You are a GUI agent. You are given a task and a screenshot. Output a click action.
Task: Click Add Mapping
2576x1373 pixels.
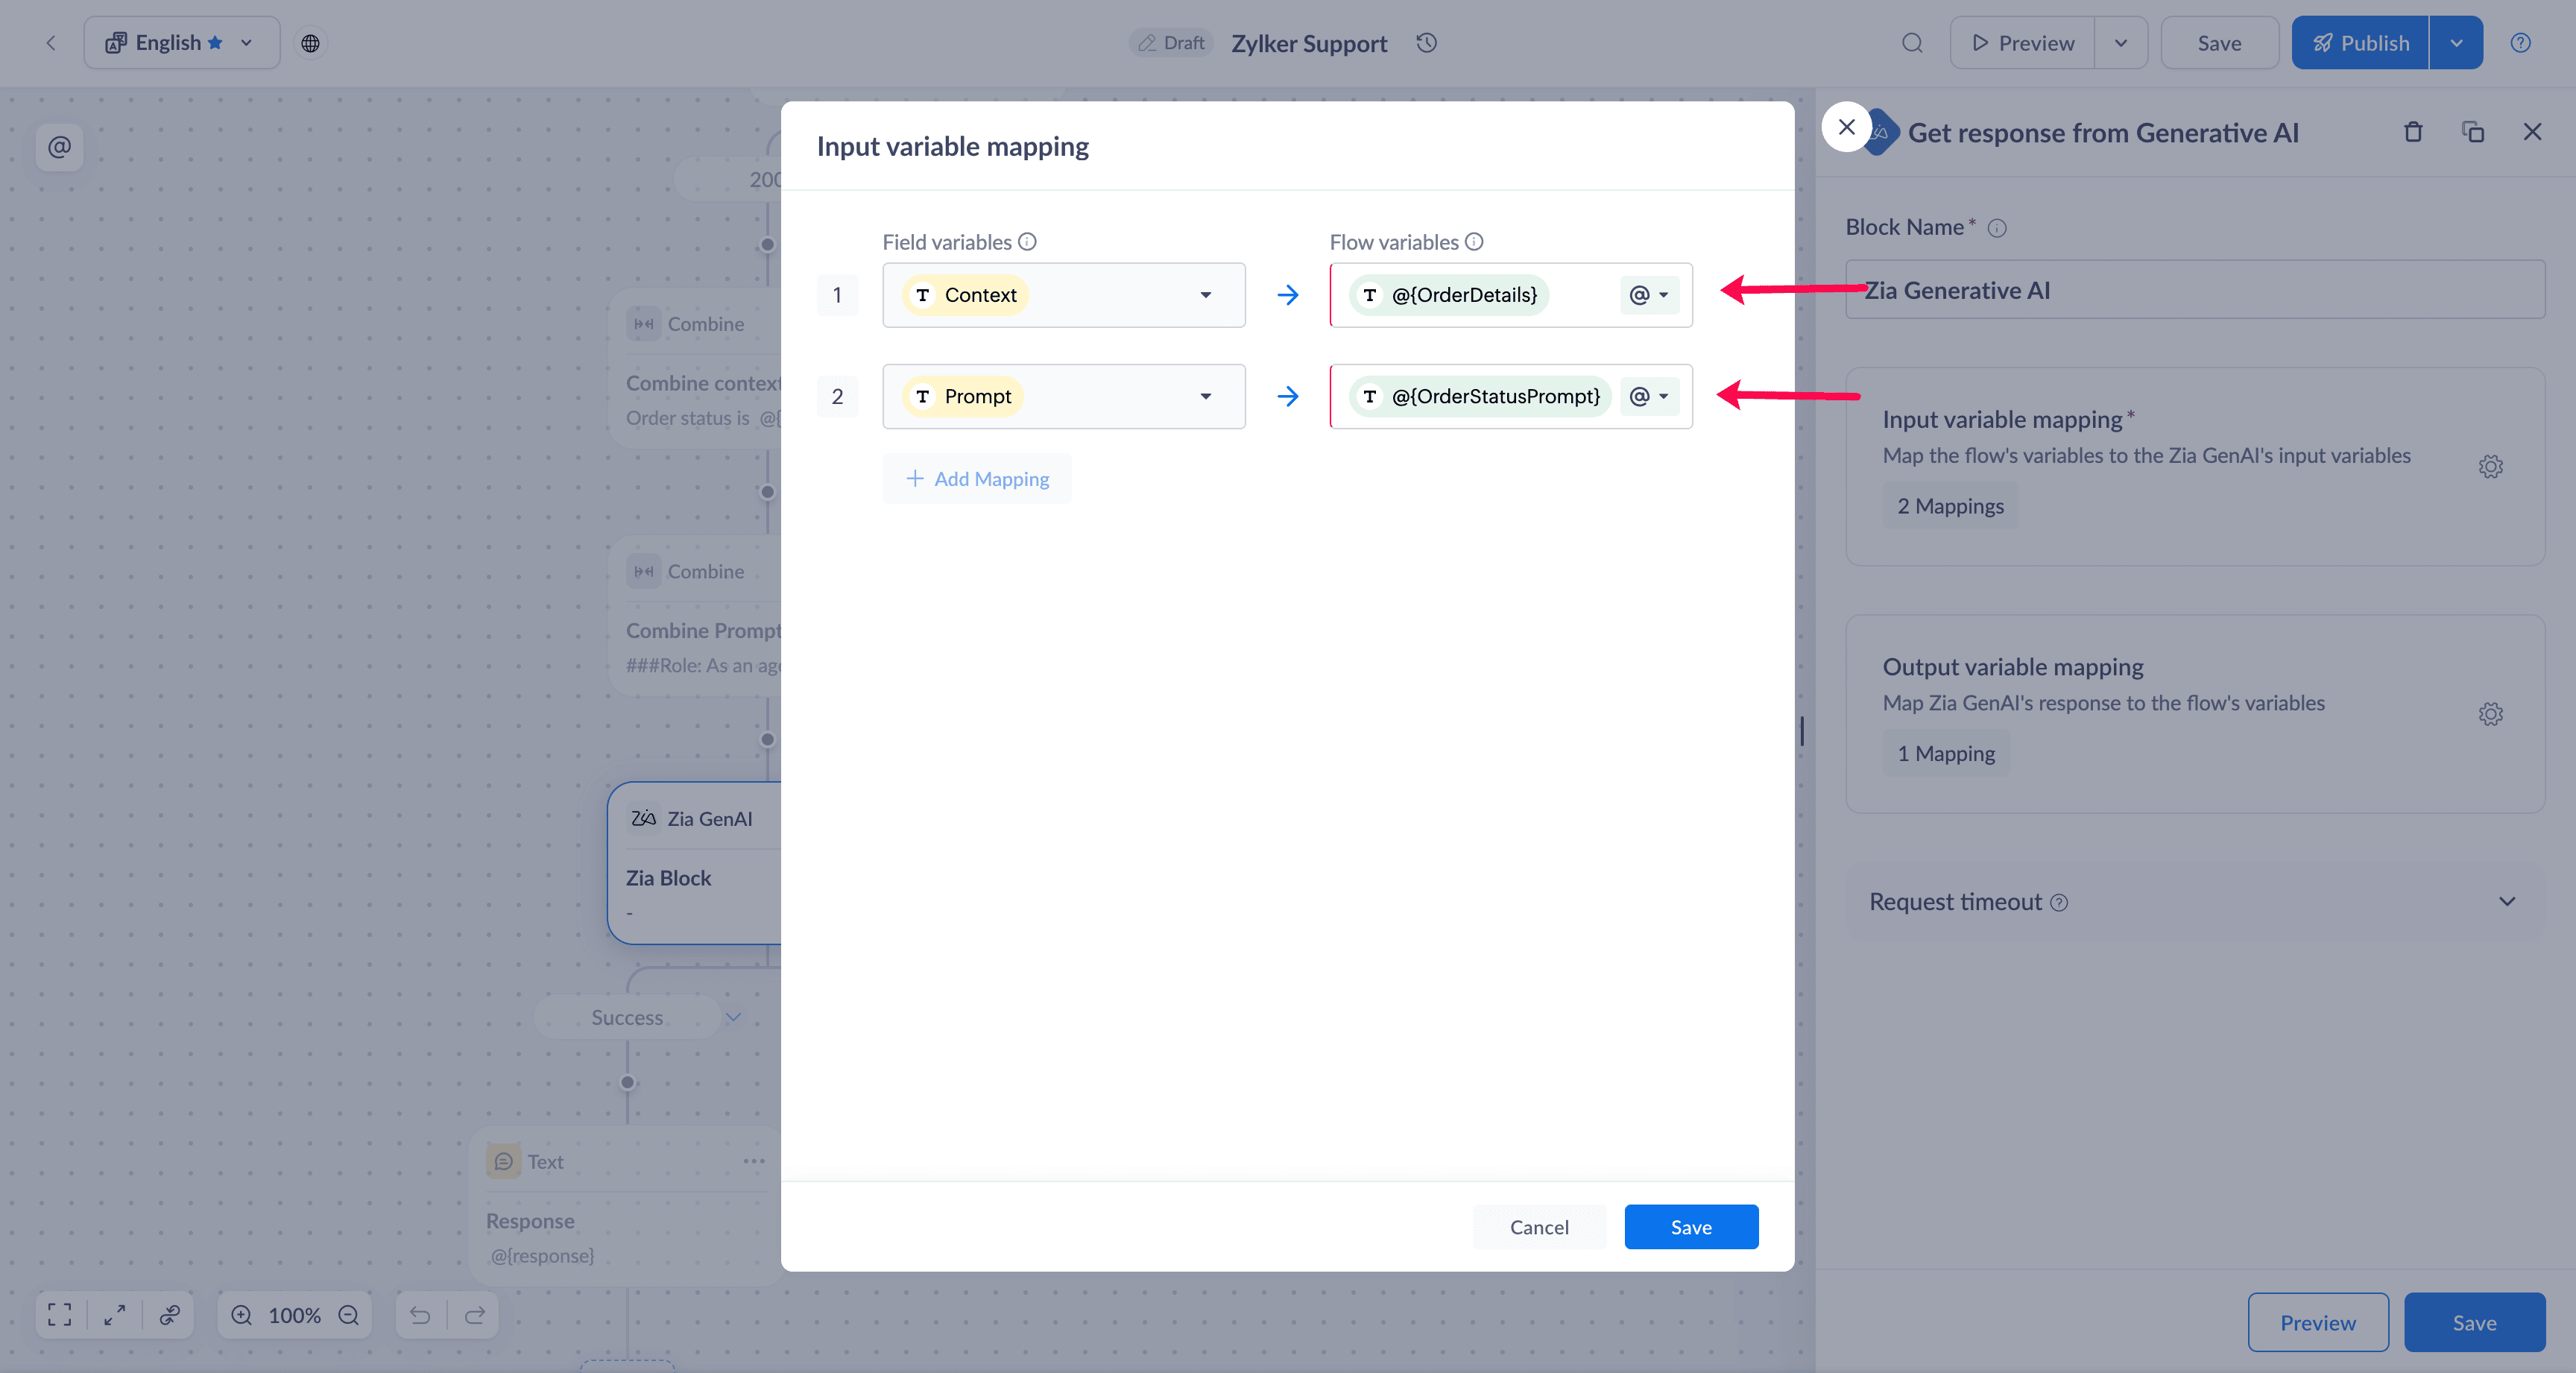coord(977,479)
